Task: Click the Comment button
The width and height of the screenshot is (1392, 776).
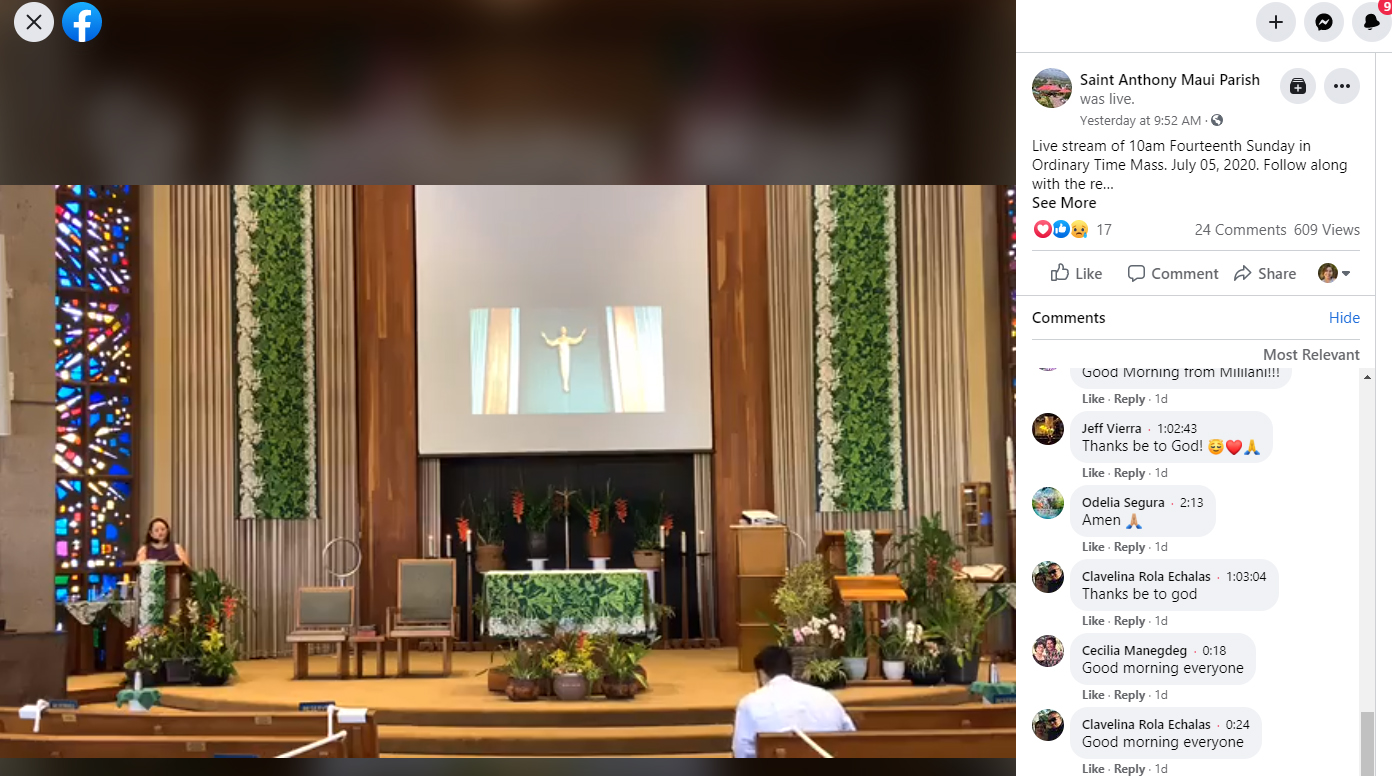Action: (1173, 274)
